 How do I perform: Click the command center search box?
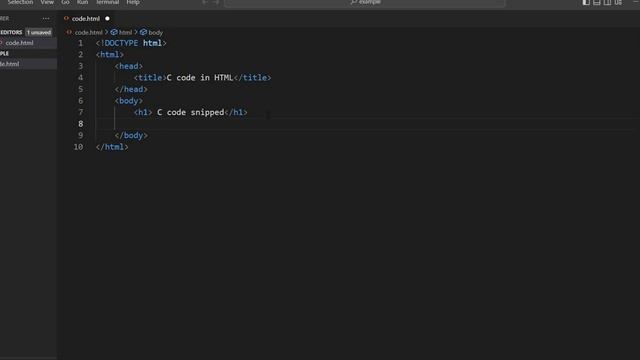tap(365, 3)
